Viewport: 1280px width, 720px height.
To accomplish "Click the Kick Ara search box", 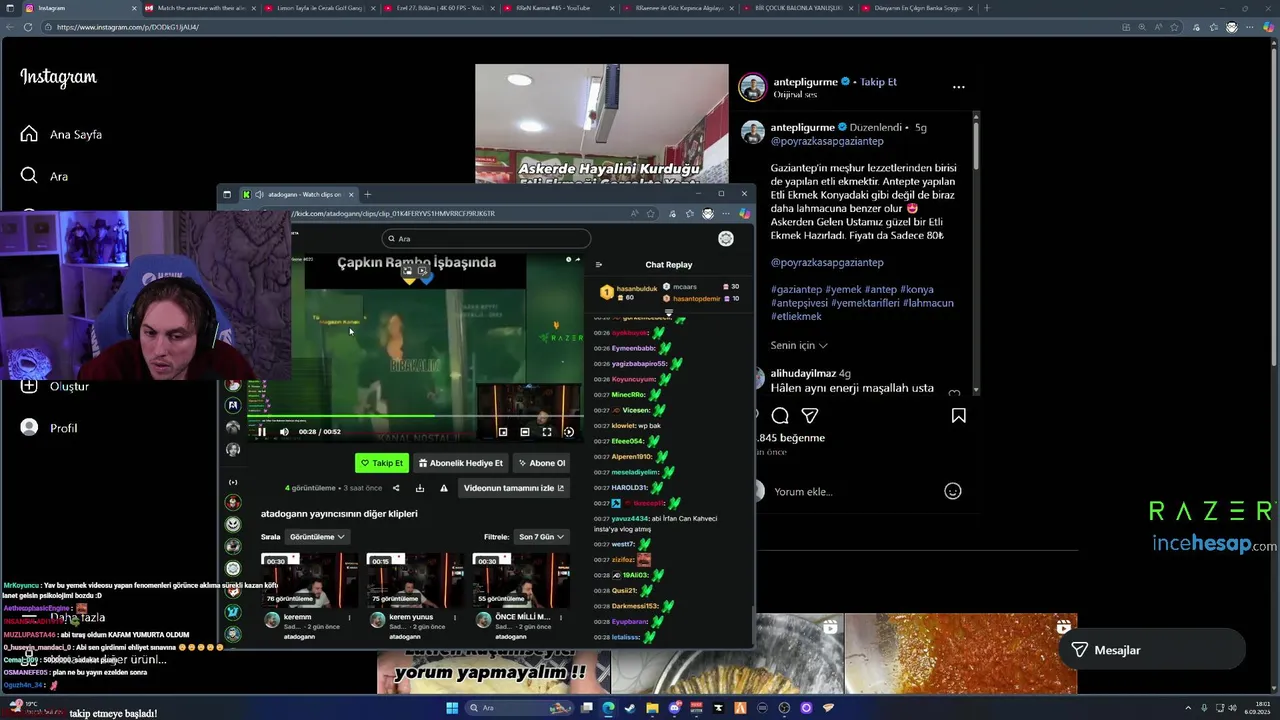I will (486, 239).
